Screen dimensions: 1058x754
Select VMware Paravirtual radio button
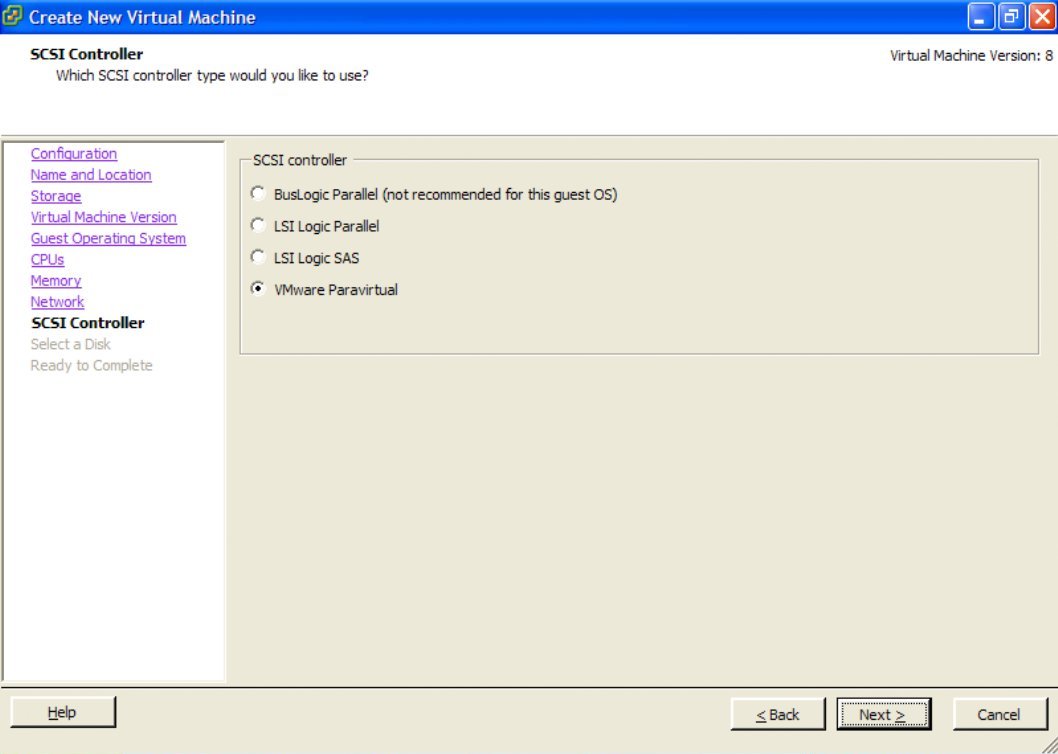[x=257, y=290]
